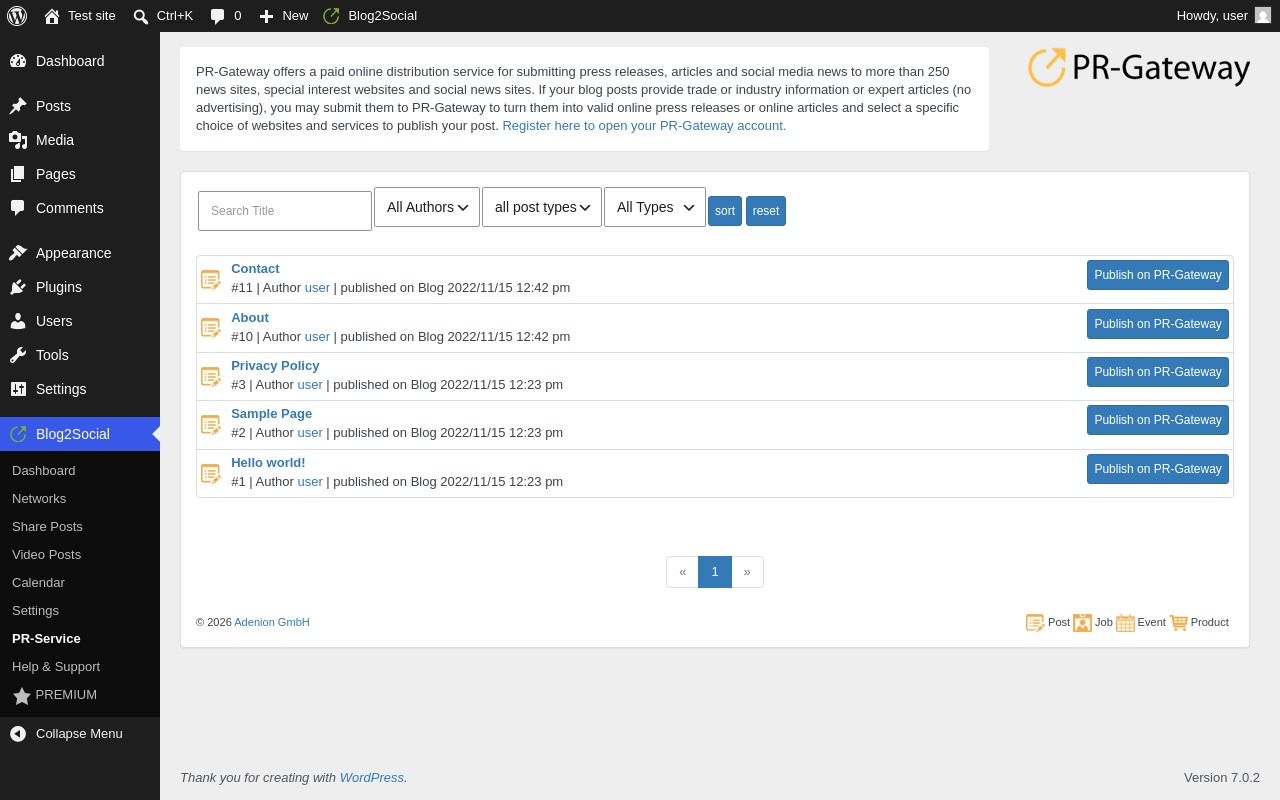Screen dimensions: 1280x800
Task: Click the Posts pushpin icon
Action: coord(18,106)
